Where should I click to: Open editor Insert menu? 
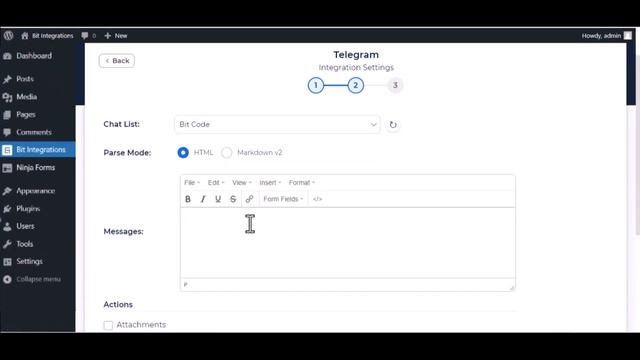(270, 182)
